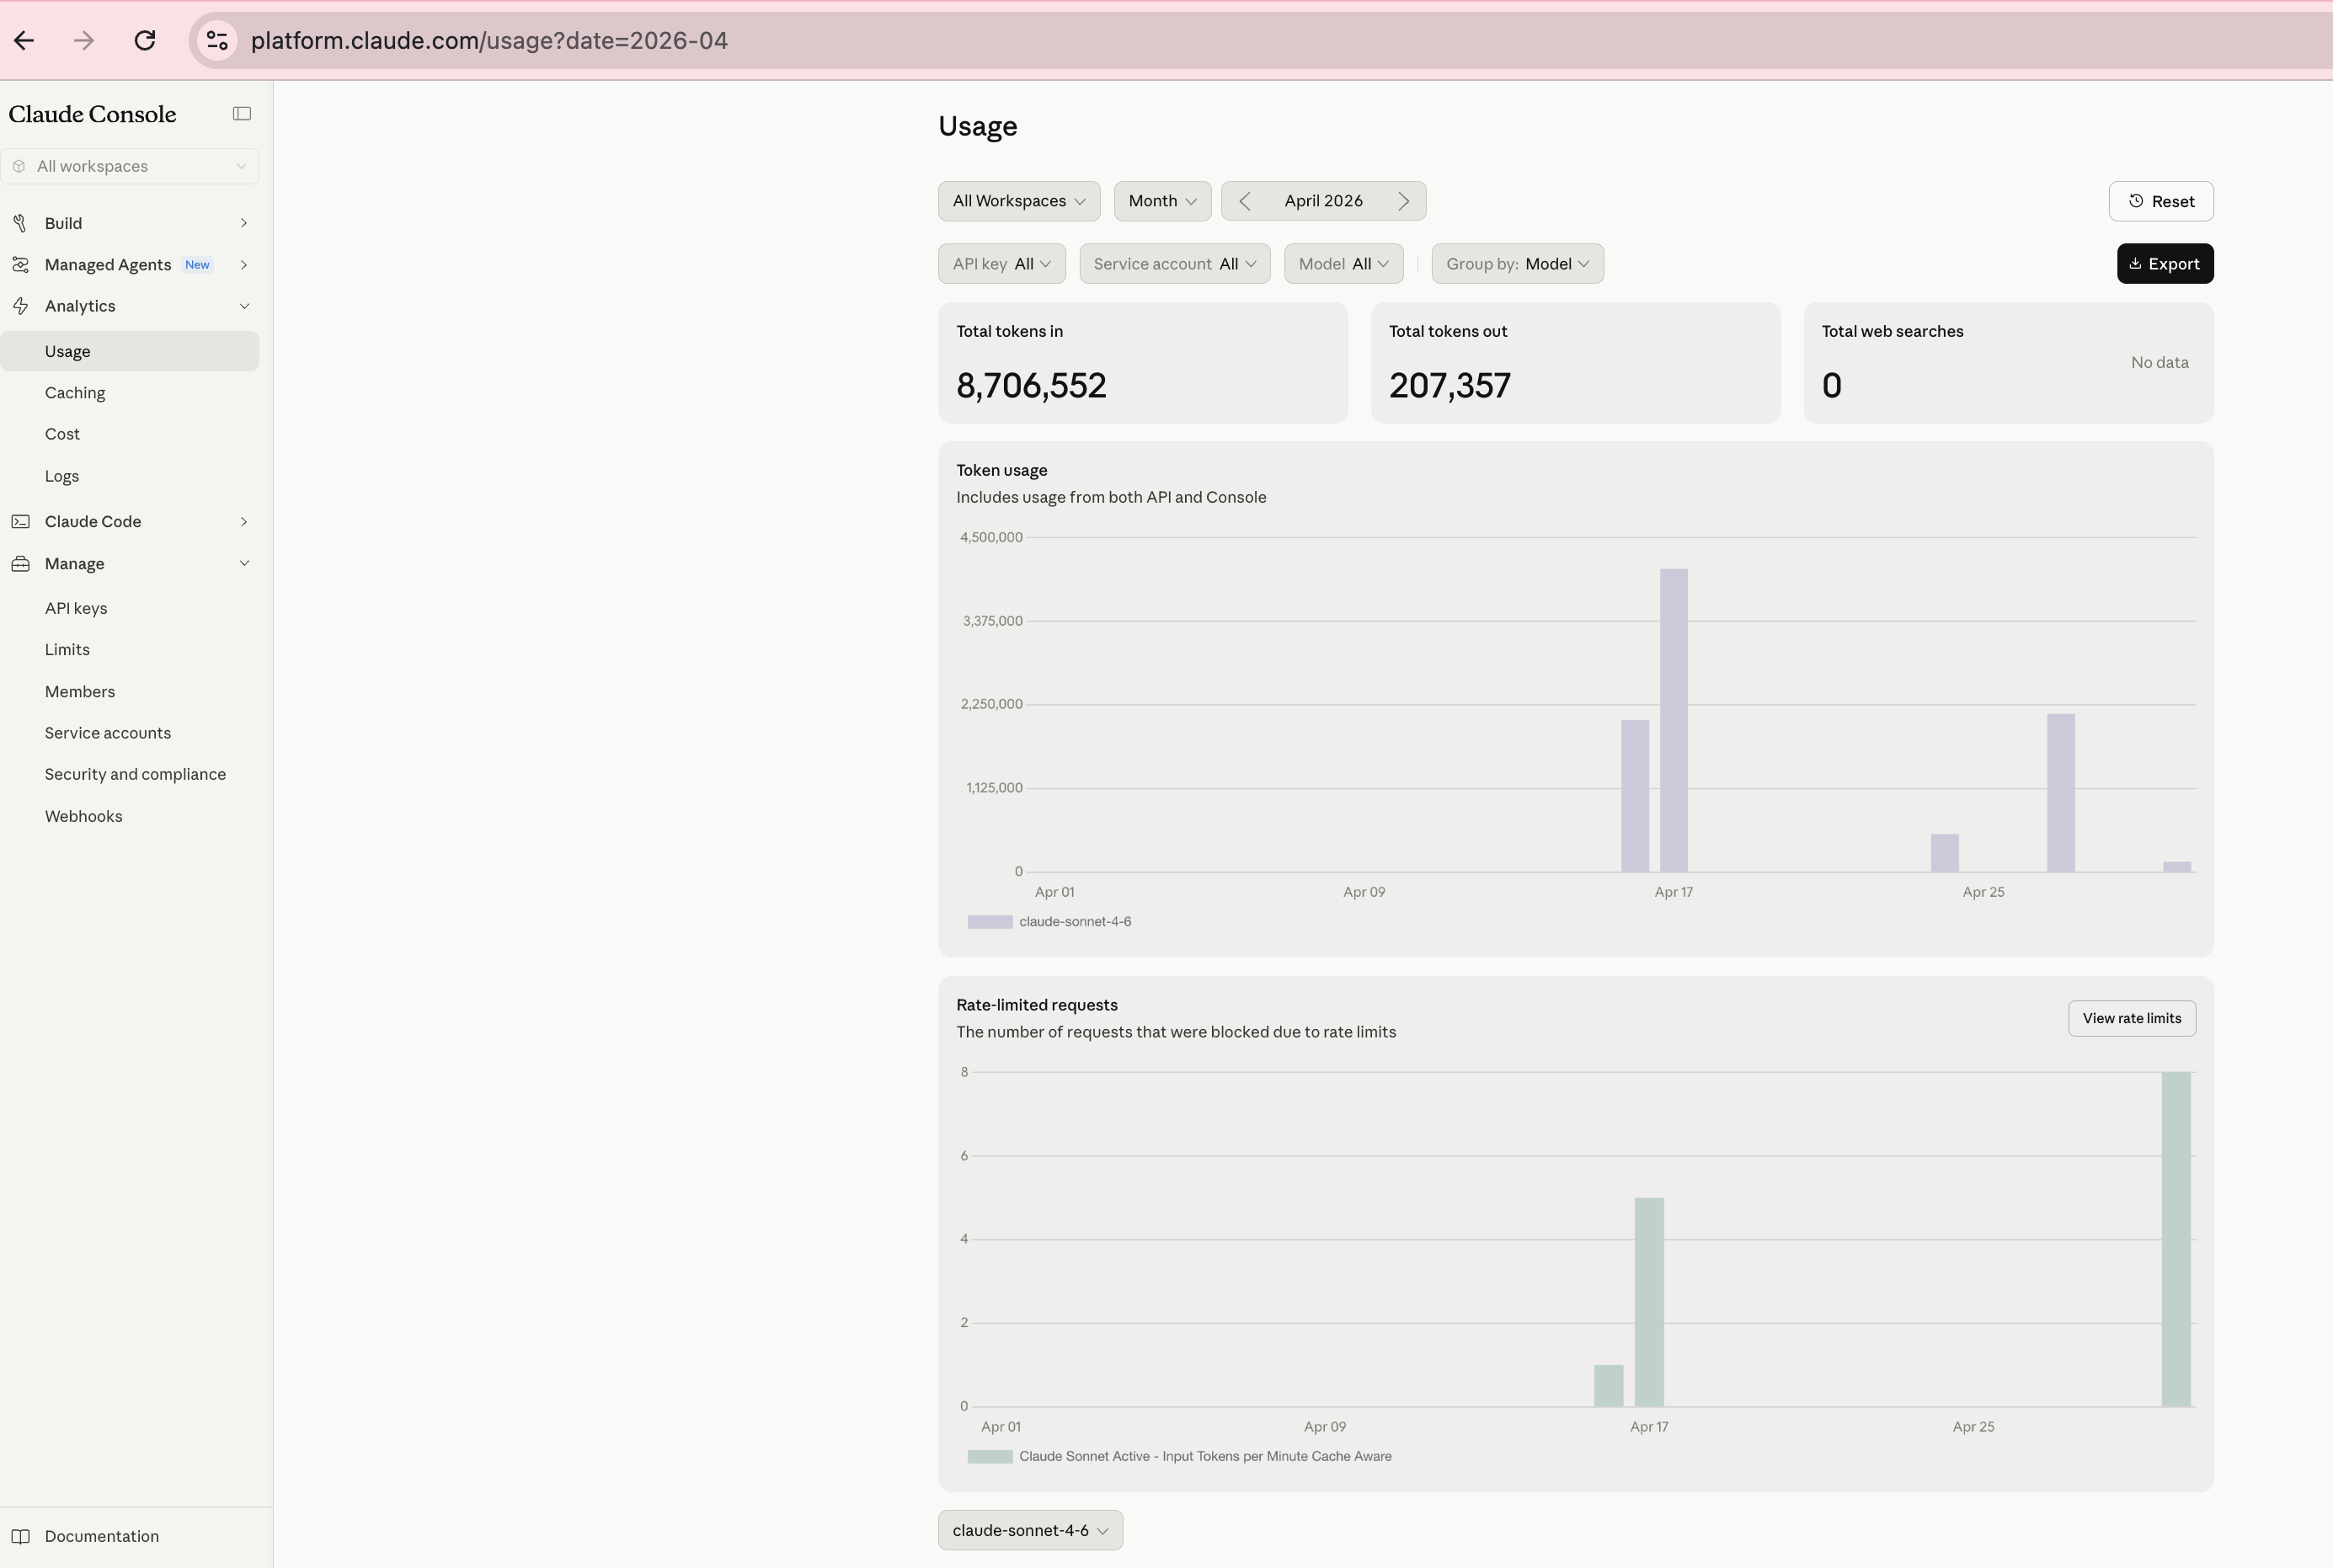Open the Documentation link
Viewport: 2333px width, 1568px height.
[102, 1536]
